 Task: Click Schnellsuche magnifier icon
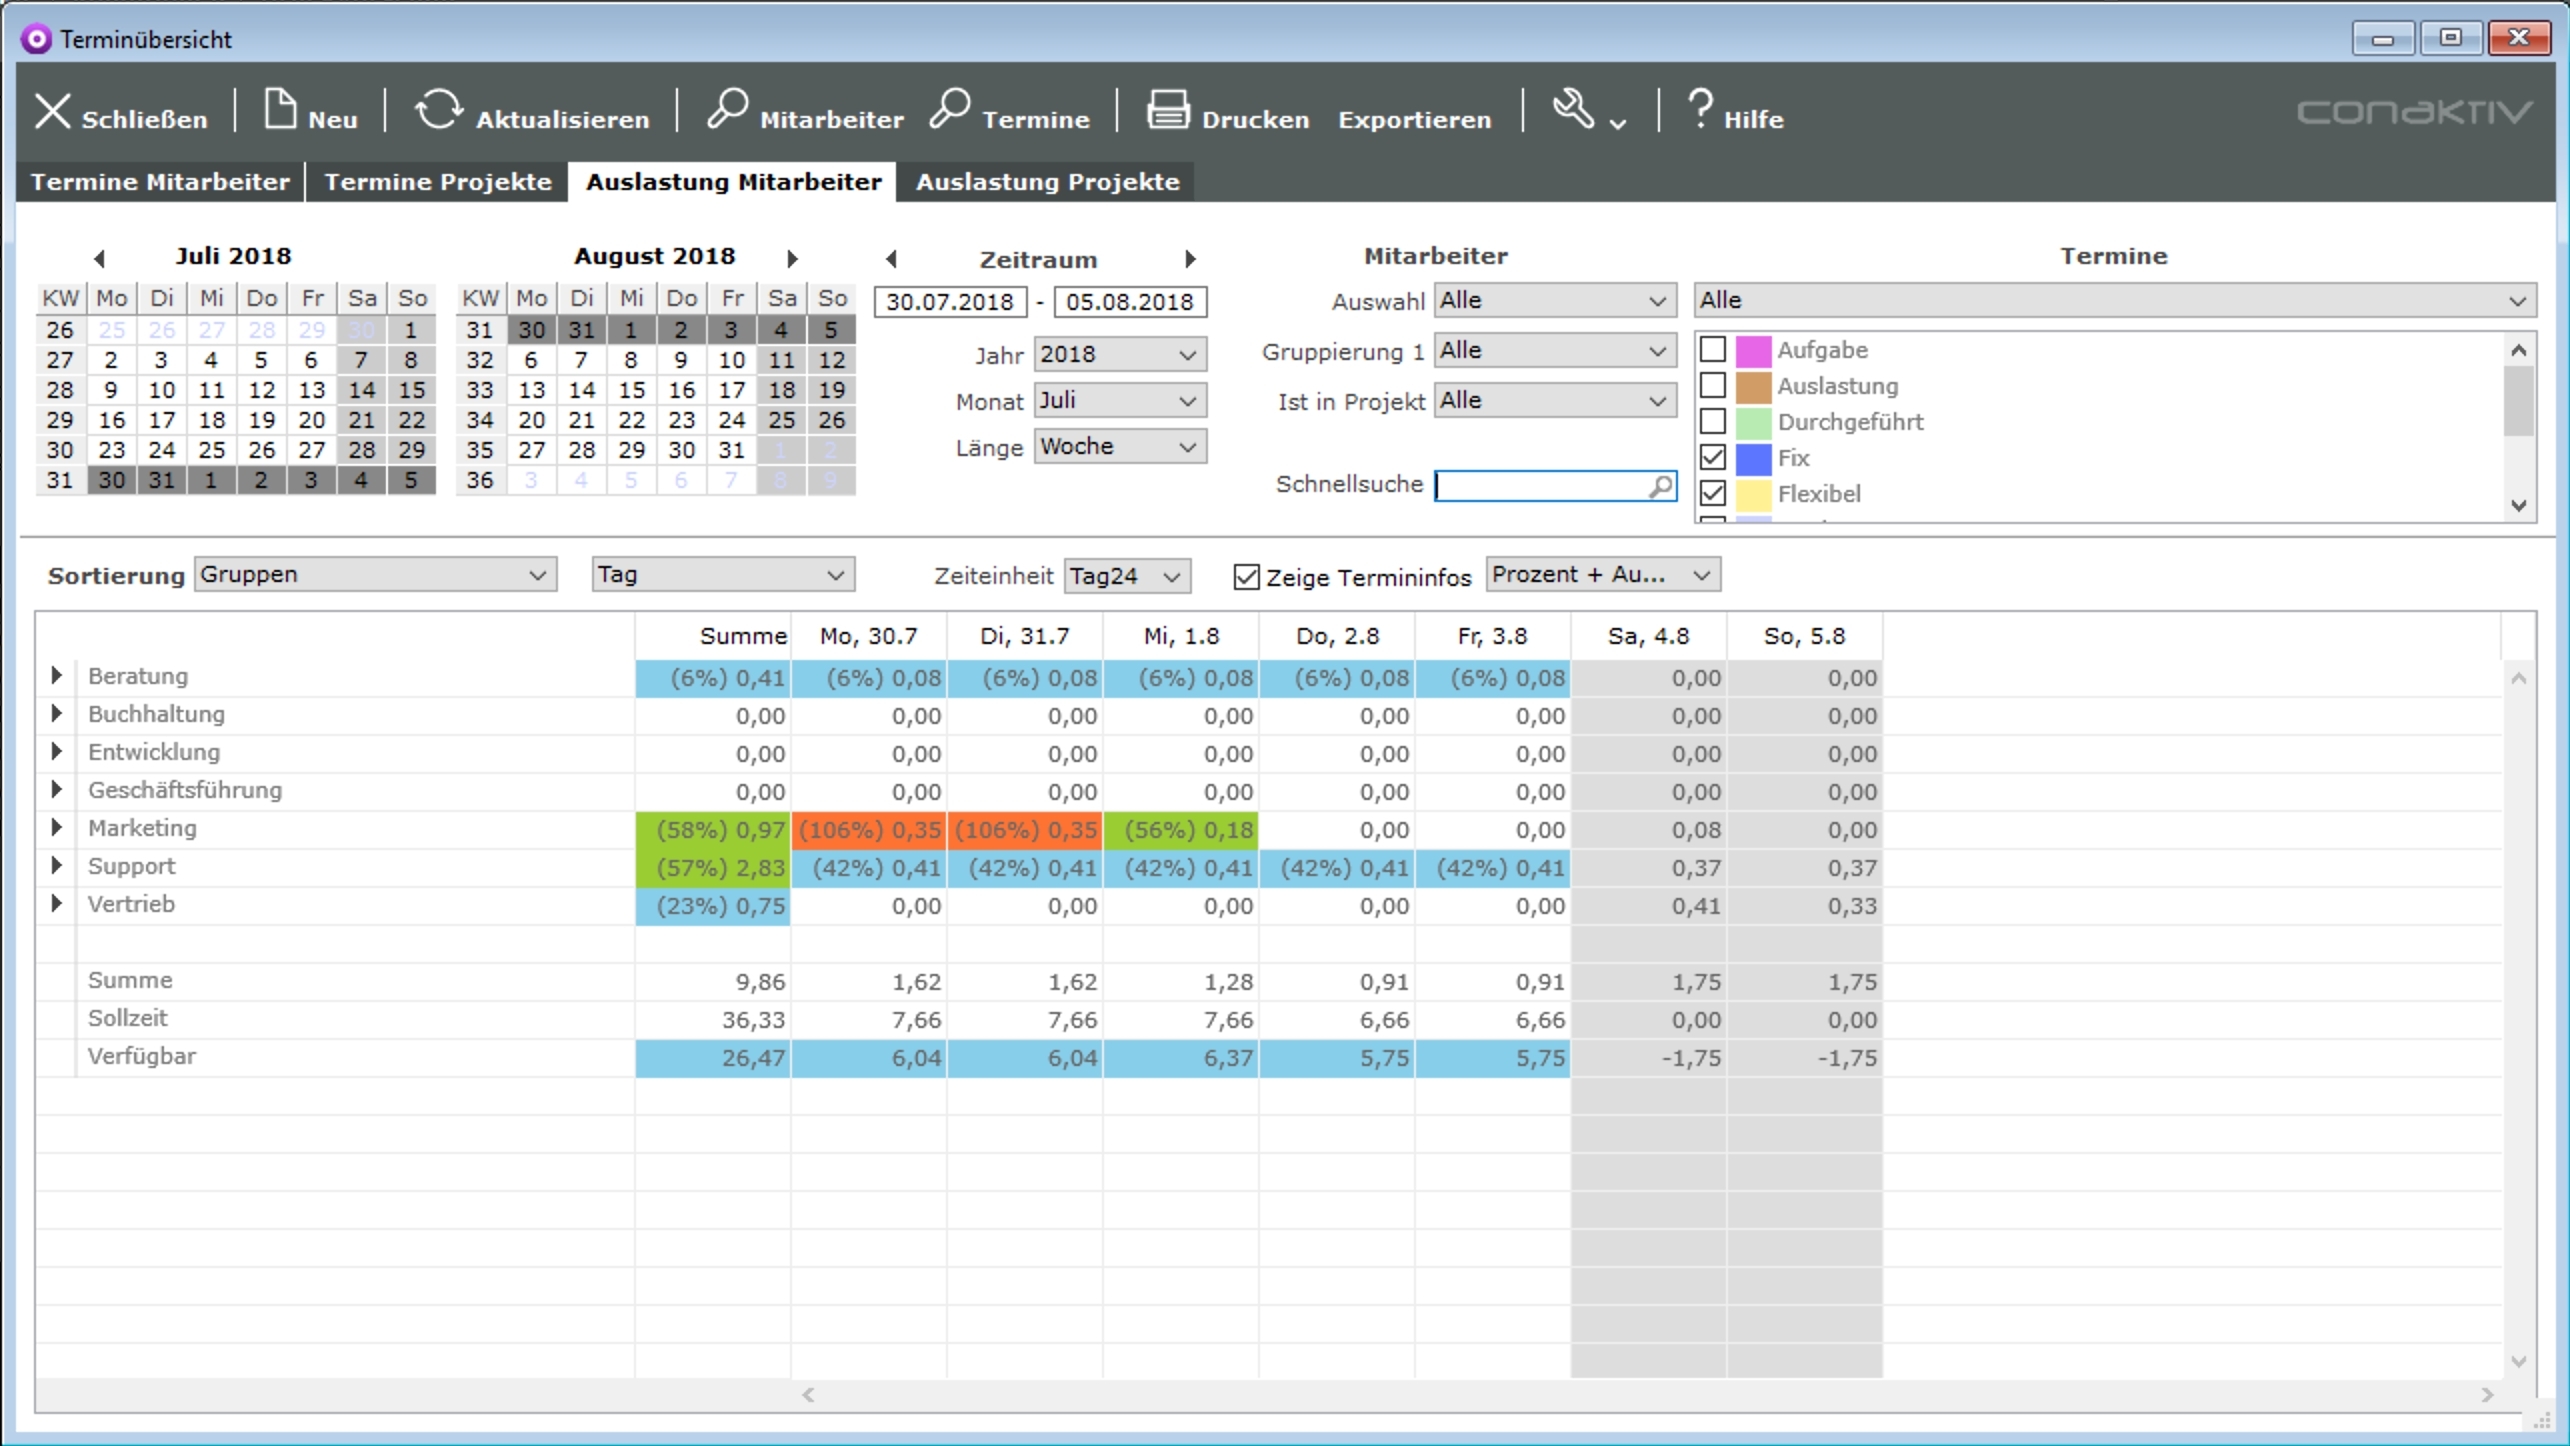coord(1660,486)
